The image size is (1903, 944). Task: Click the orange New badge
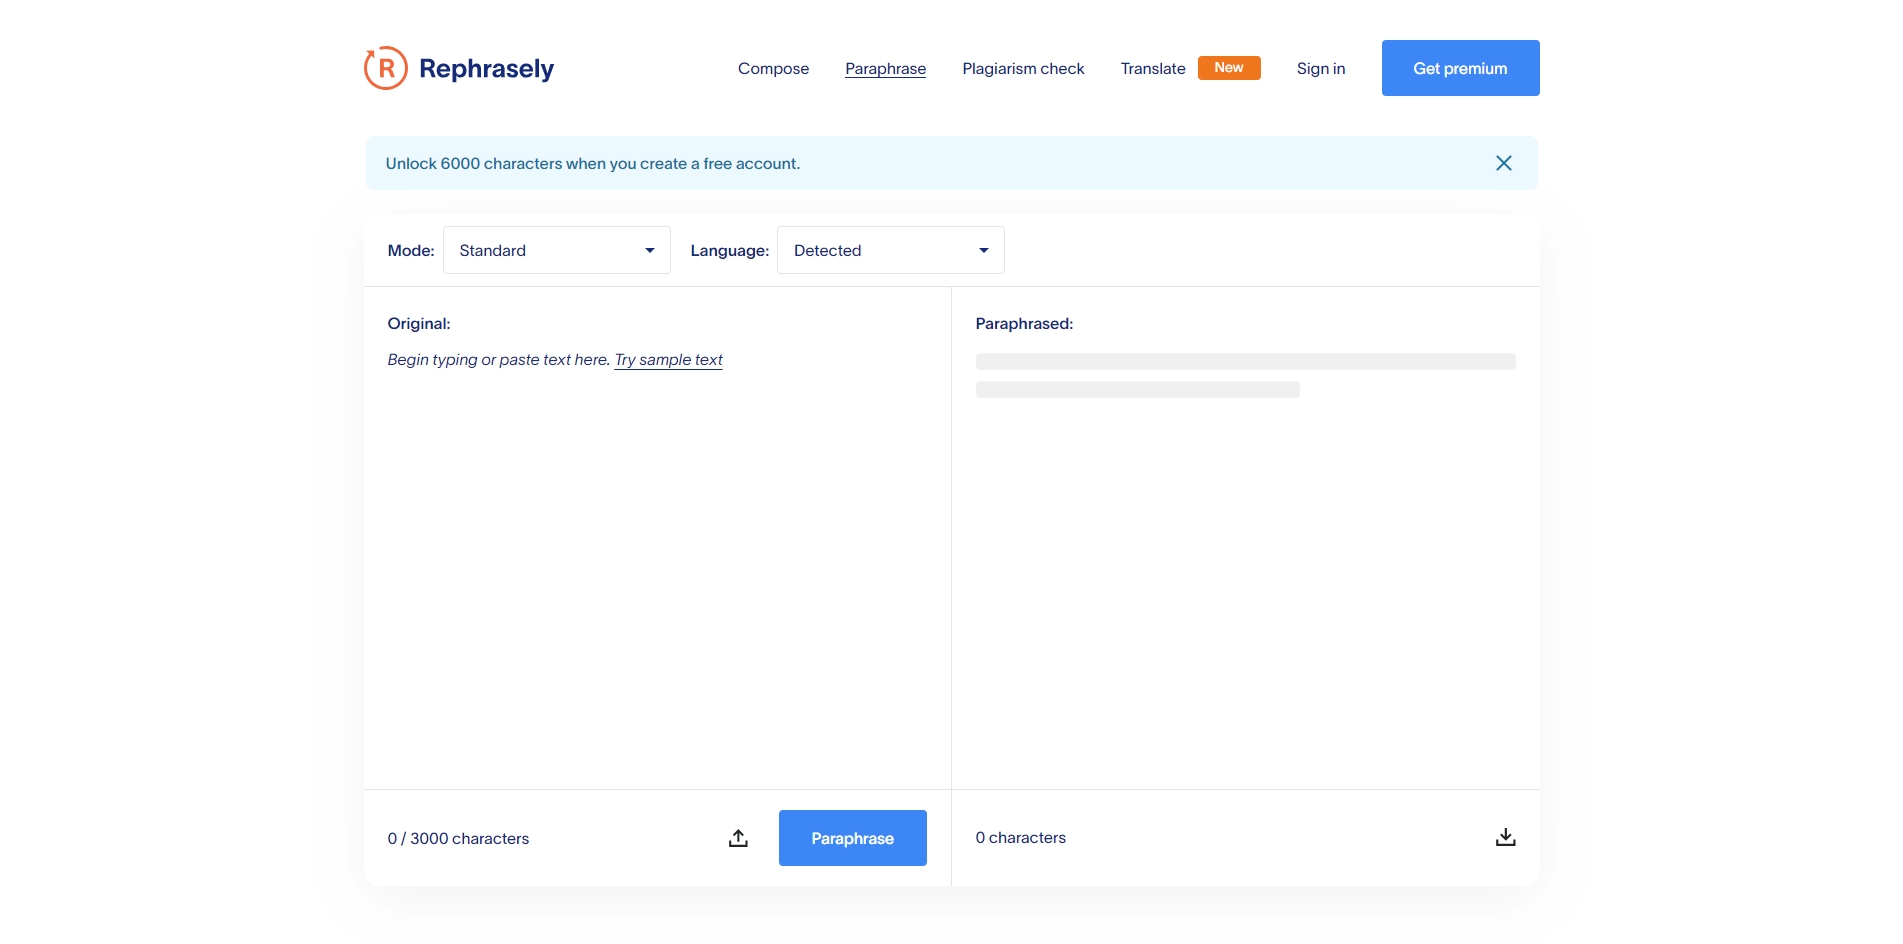pos(1229,67)
